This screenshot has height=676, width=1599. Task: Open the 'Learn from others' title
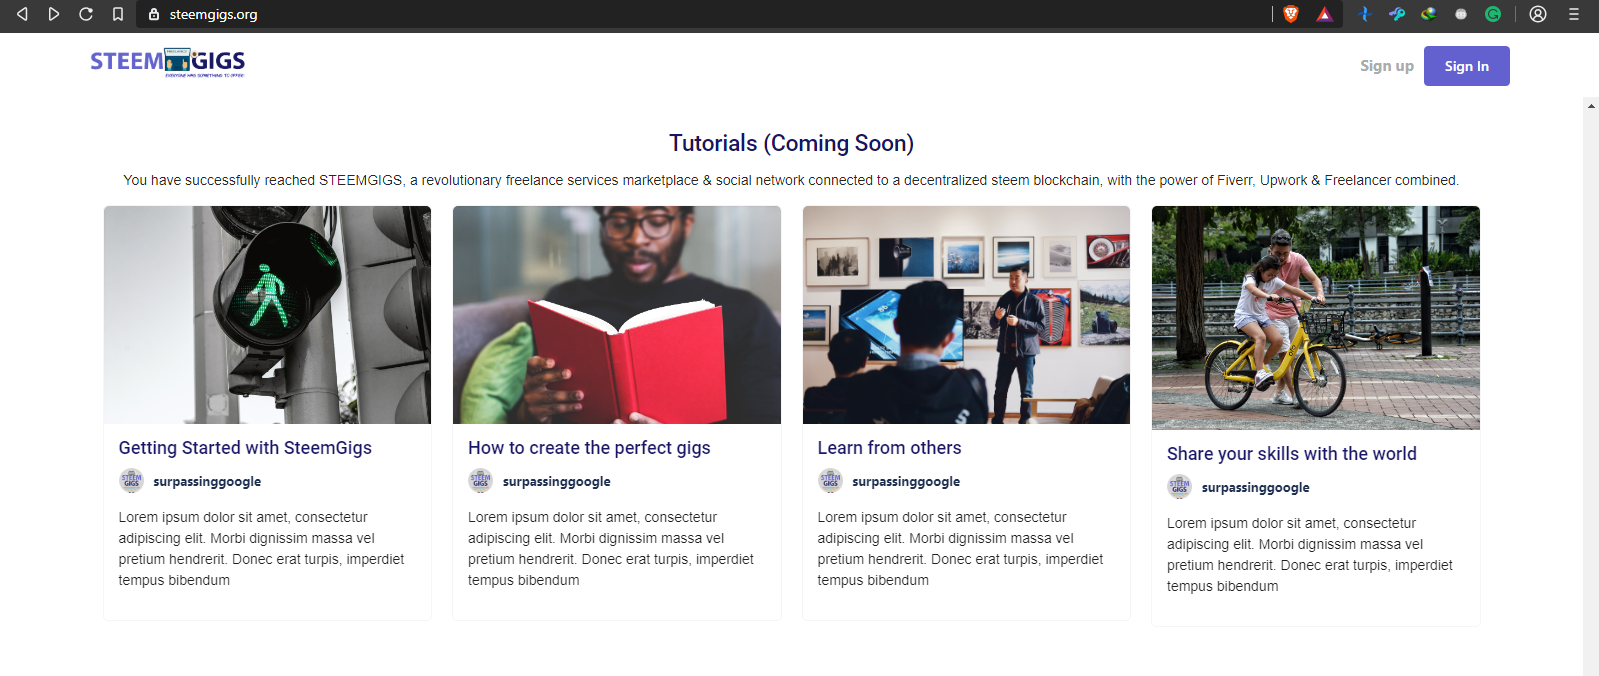889,448
